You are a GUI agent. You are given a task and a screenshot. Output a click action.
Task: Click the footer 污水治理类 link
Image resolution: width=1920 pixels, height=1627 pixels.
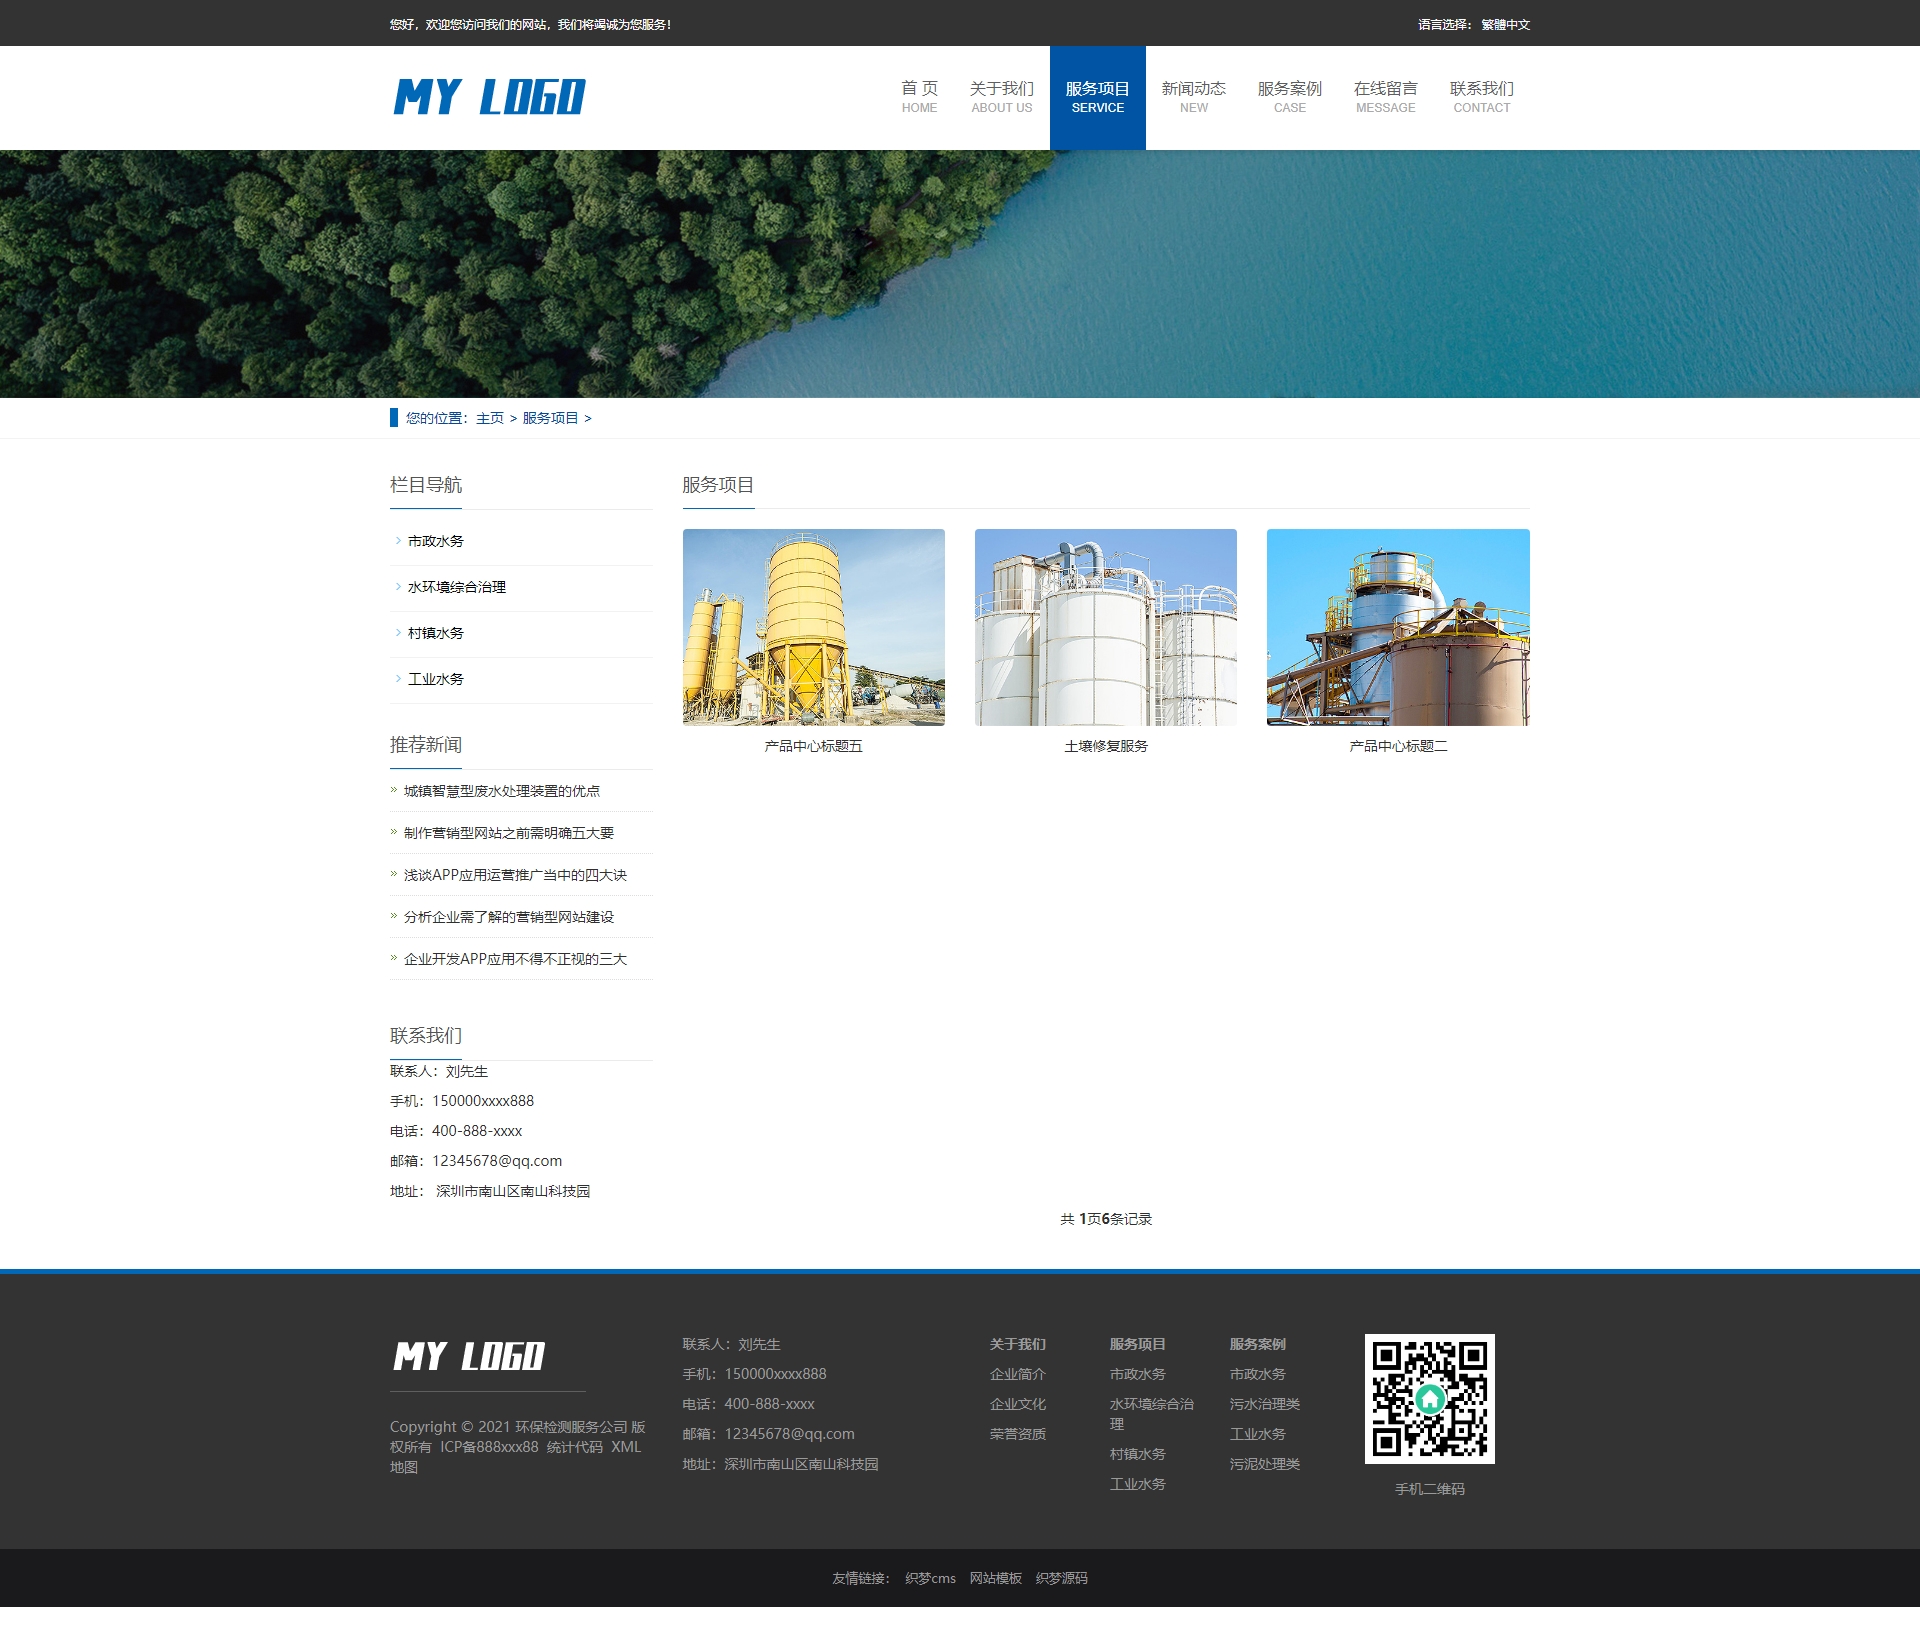click(1264, 1404)
